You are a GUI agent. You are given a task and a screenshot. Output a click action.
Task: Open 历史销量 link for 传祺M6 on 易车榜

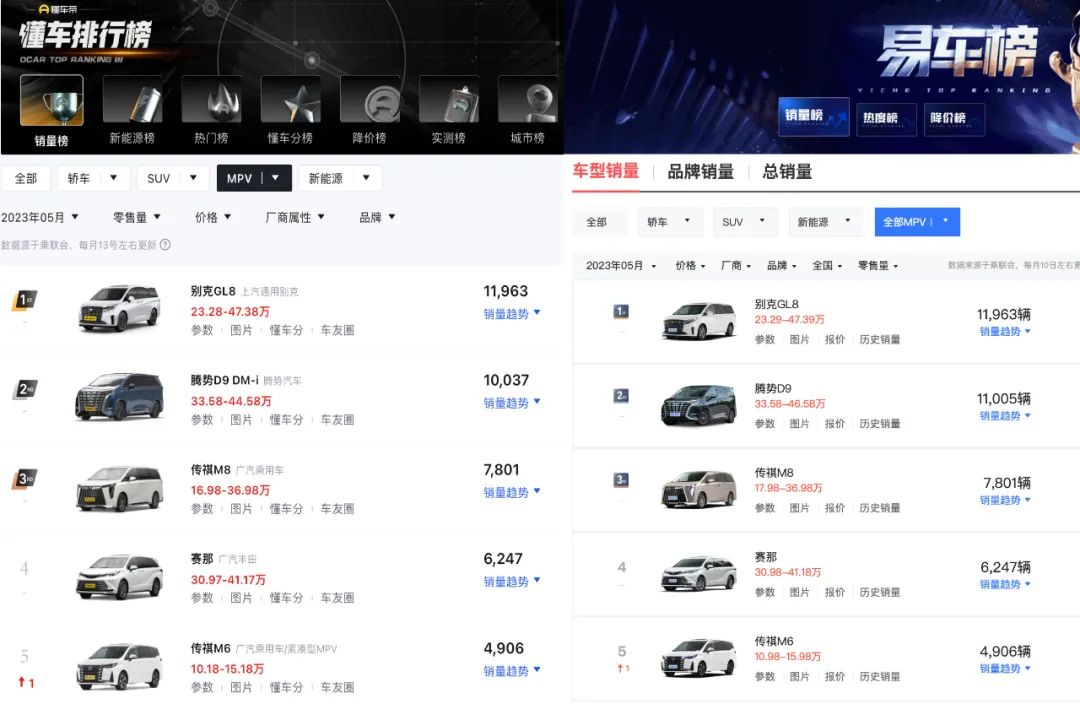click(880, 676)
